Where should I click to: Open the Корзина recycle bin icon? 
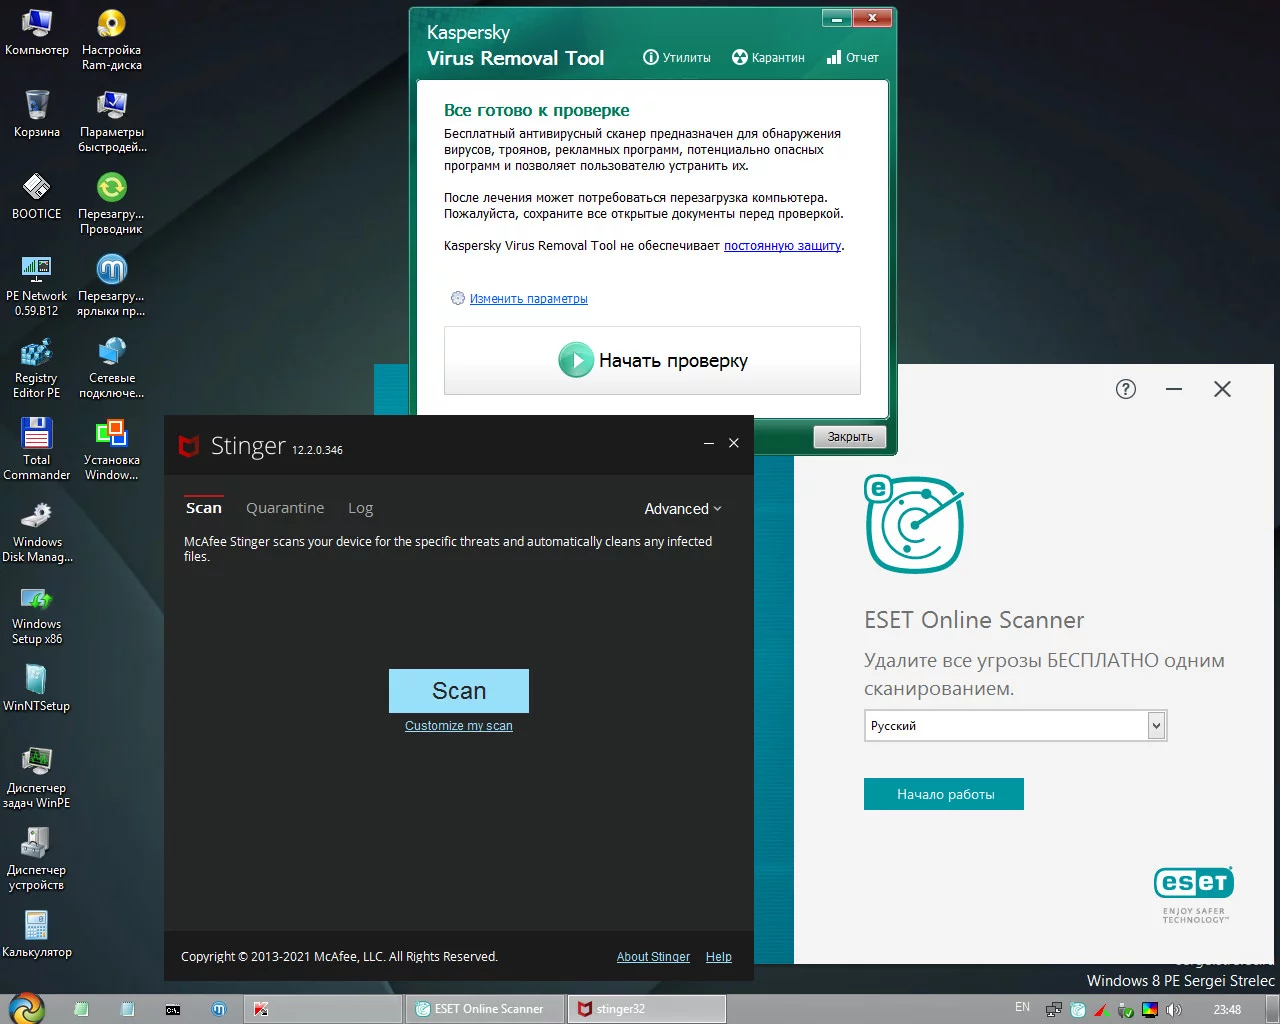37,114
